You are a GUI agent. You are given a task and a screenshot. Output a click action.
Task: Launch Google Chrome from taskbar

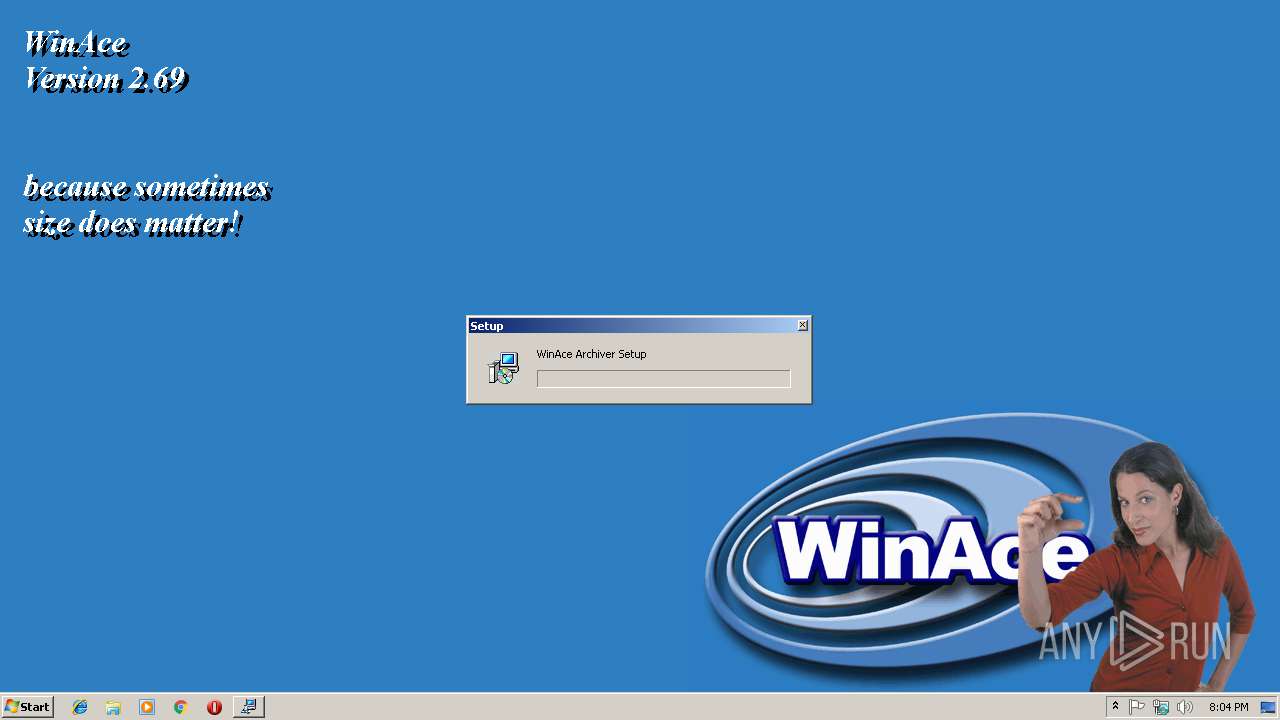click(180, 707)
